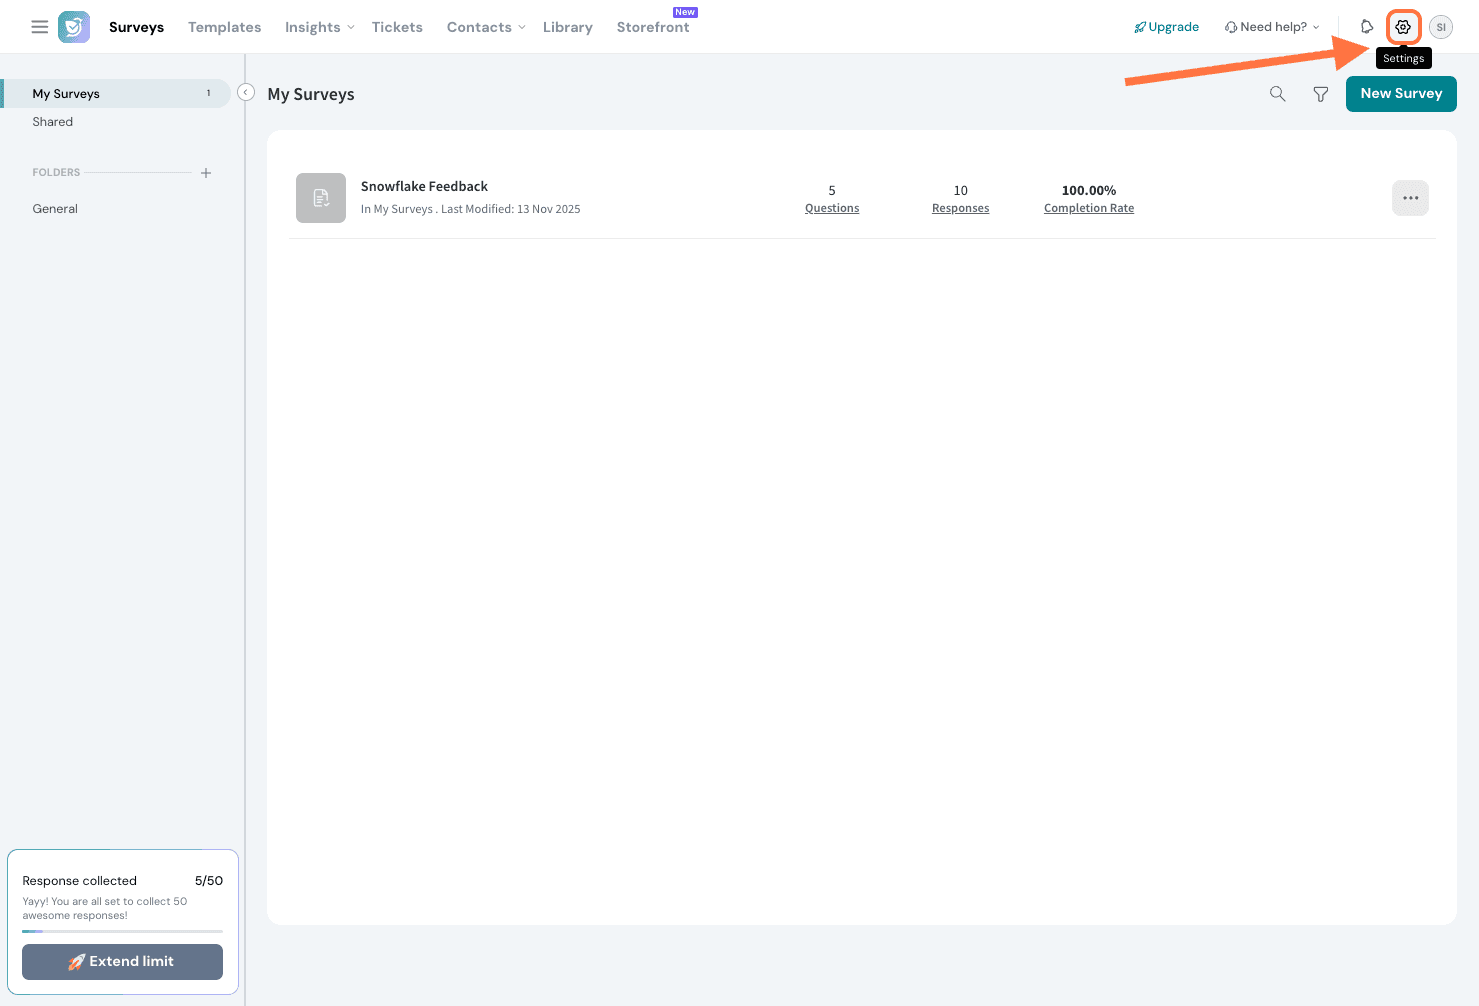Search surveys using magnifier icon

pos(1277,94)
